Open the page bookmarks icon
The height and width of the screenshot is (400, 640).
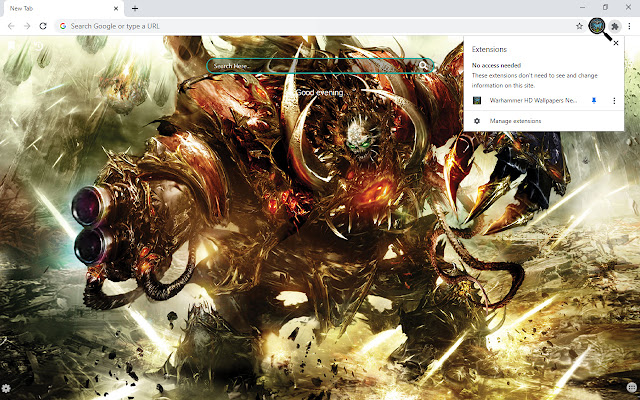pos(11,46)
